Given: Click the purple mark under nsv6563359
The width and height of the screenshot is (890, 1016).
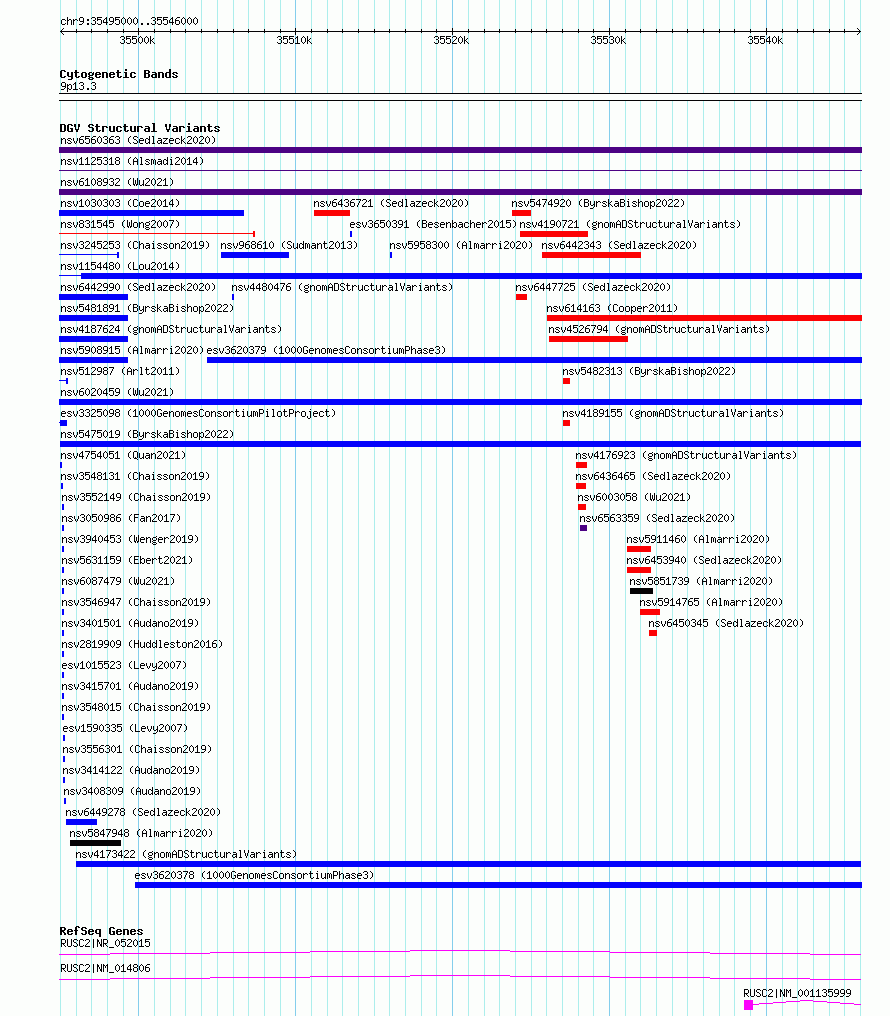Looking at the screenshot, I should click(584, 528).
